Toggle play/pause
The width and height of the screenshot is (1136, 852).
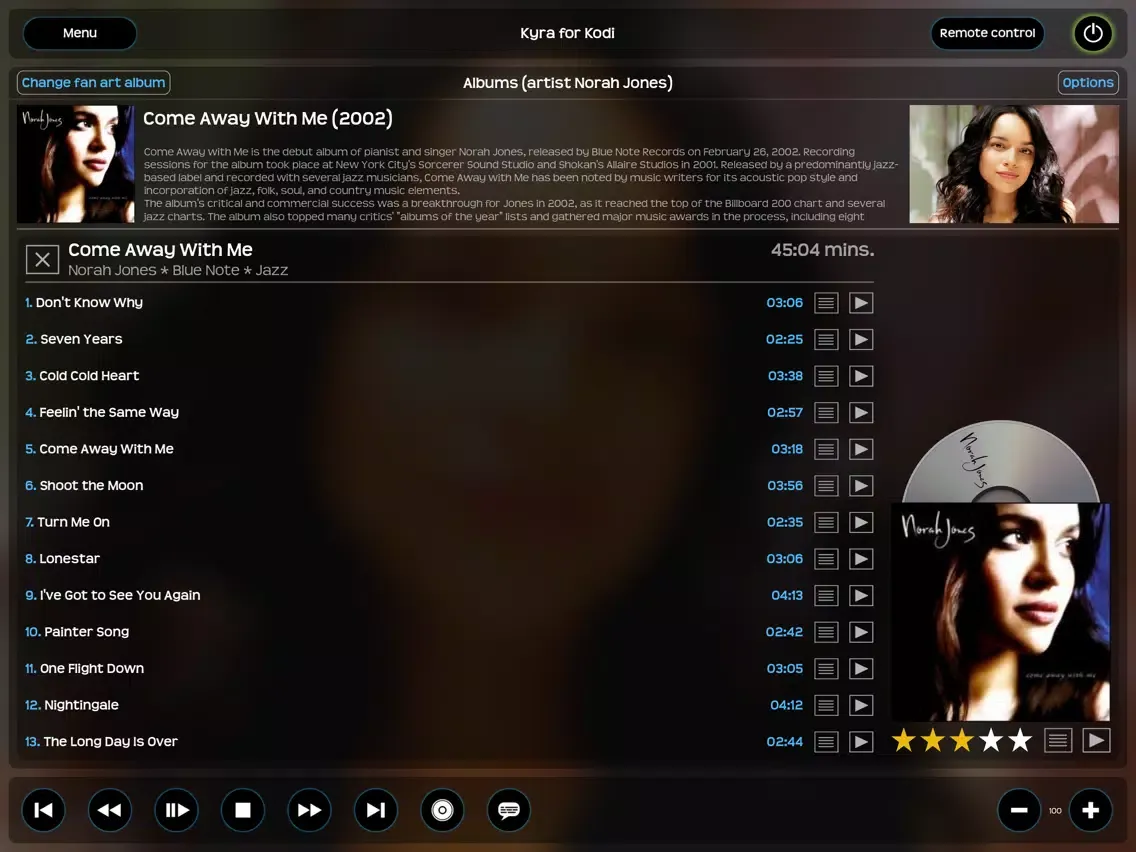pos(176,810)
